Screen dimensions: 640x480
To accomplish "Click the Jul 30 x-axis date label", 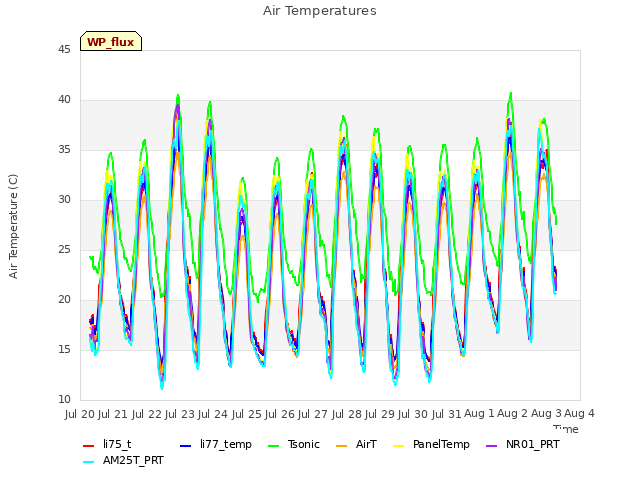I will coord(413,414).
